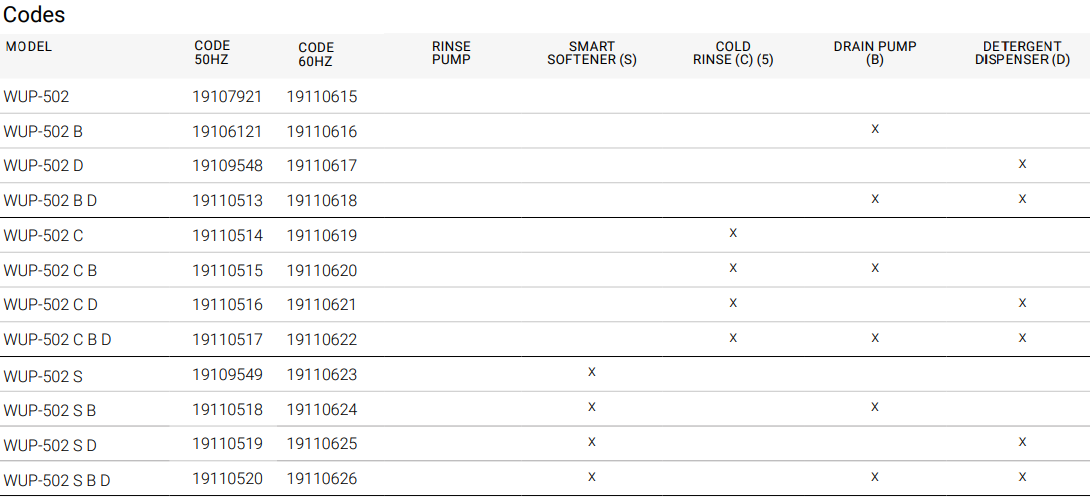Select the CODE 60HZ column header
The height and width of the screenshot is (502, 1090).
click(x=316, y=55)
